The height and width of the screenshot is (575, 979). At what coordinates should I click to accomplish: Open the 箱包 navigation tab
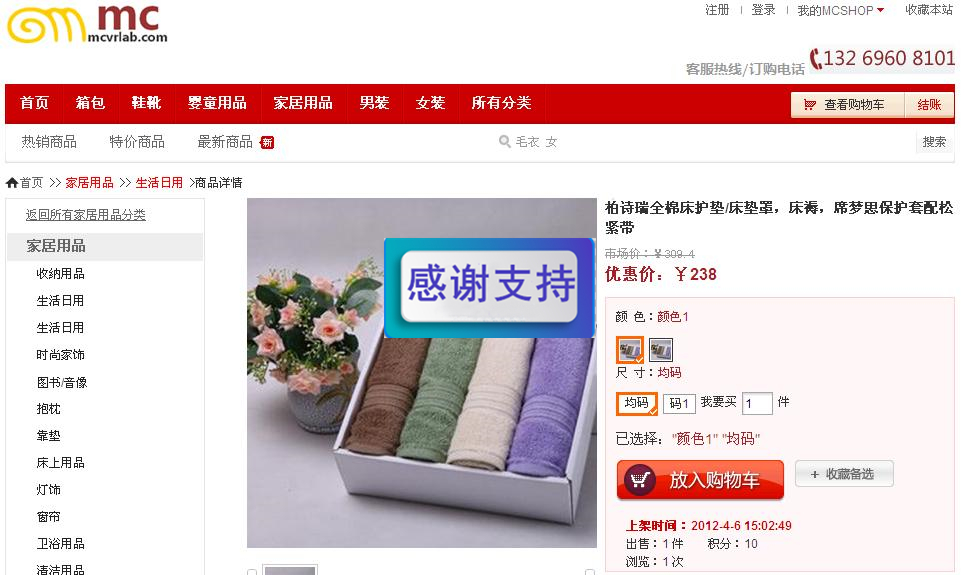coord(91,103)
